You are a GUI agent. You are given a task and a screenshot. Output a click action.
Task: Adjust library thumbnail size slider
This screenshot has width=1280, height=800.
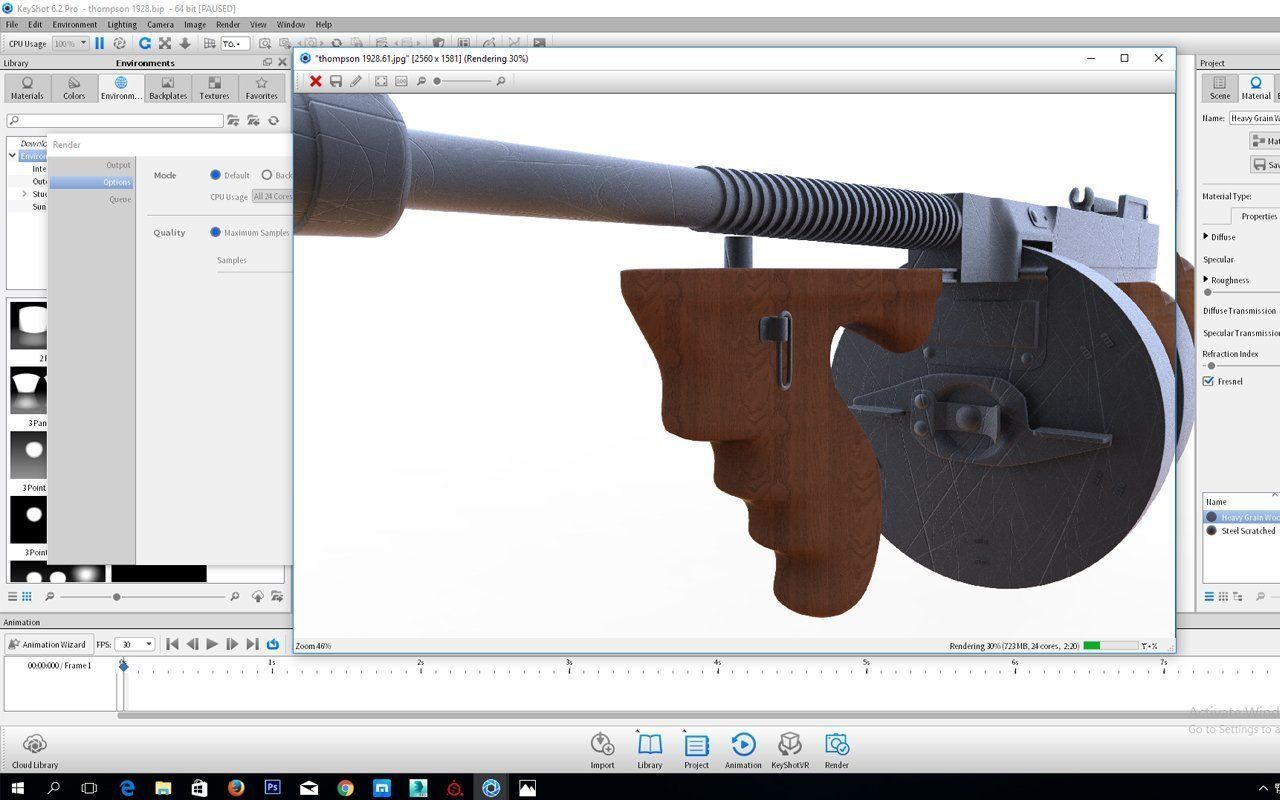pos(117,597)
